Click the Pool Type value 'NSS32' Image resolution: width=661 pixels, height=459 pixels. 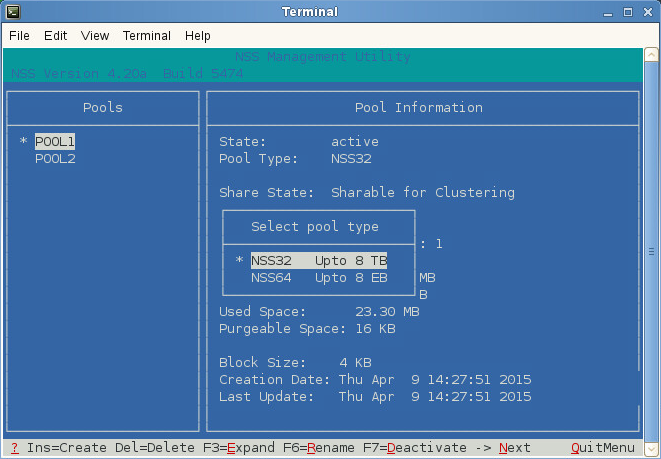[x=351, y=159]
